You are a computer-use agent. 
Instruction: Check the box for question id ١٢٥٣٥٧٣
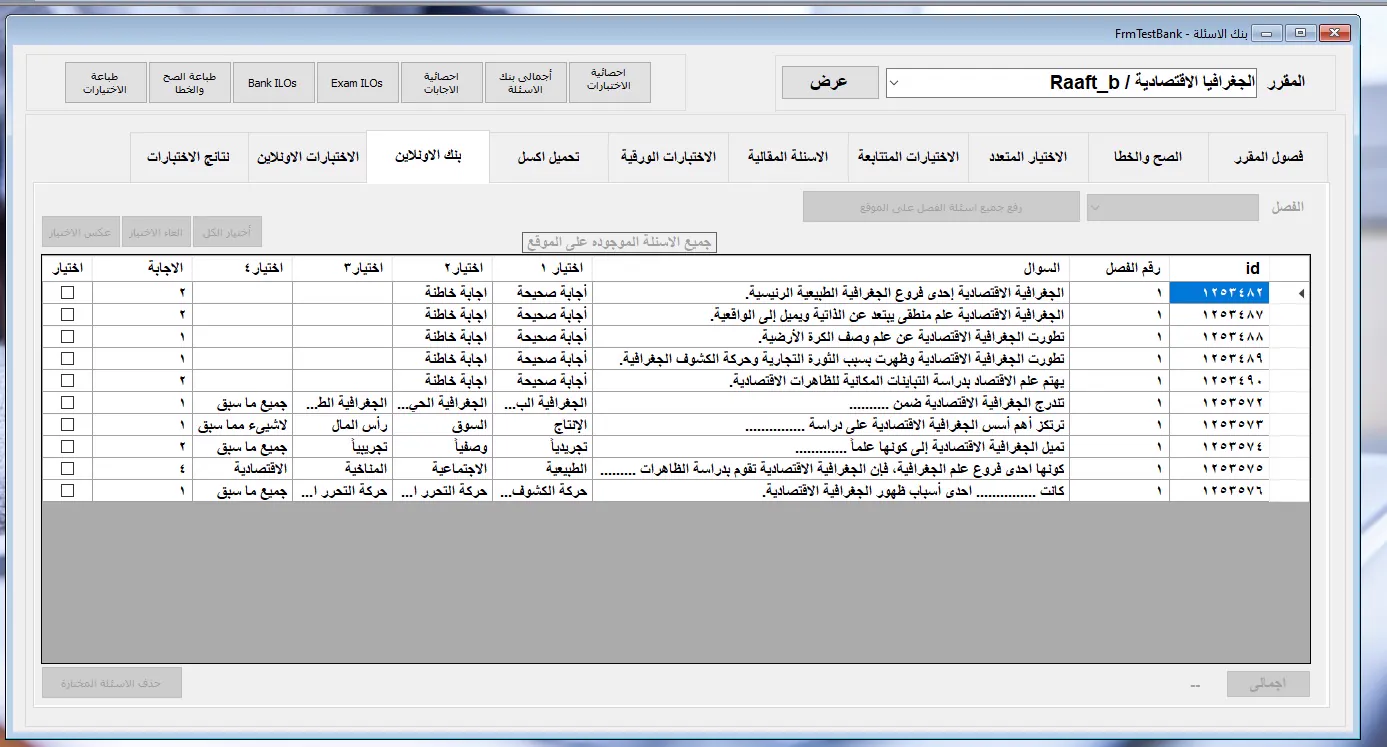click(67, 425)
